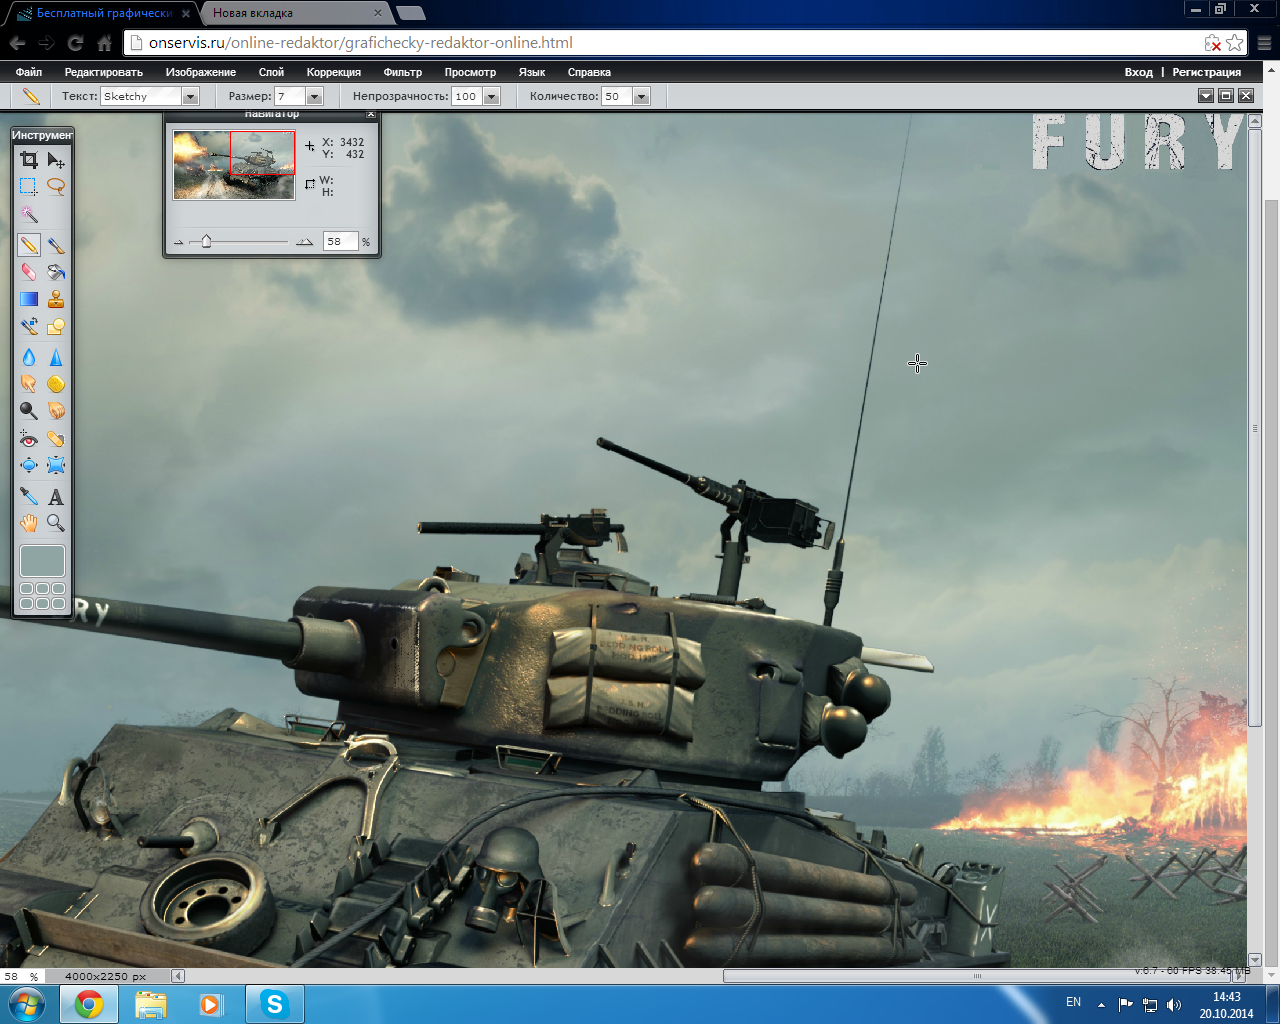This screenshot has height=1024, width=1280.
Task: Pick the Colorpicker eyedropper tool
Action: tap(29, 496)
